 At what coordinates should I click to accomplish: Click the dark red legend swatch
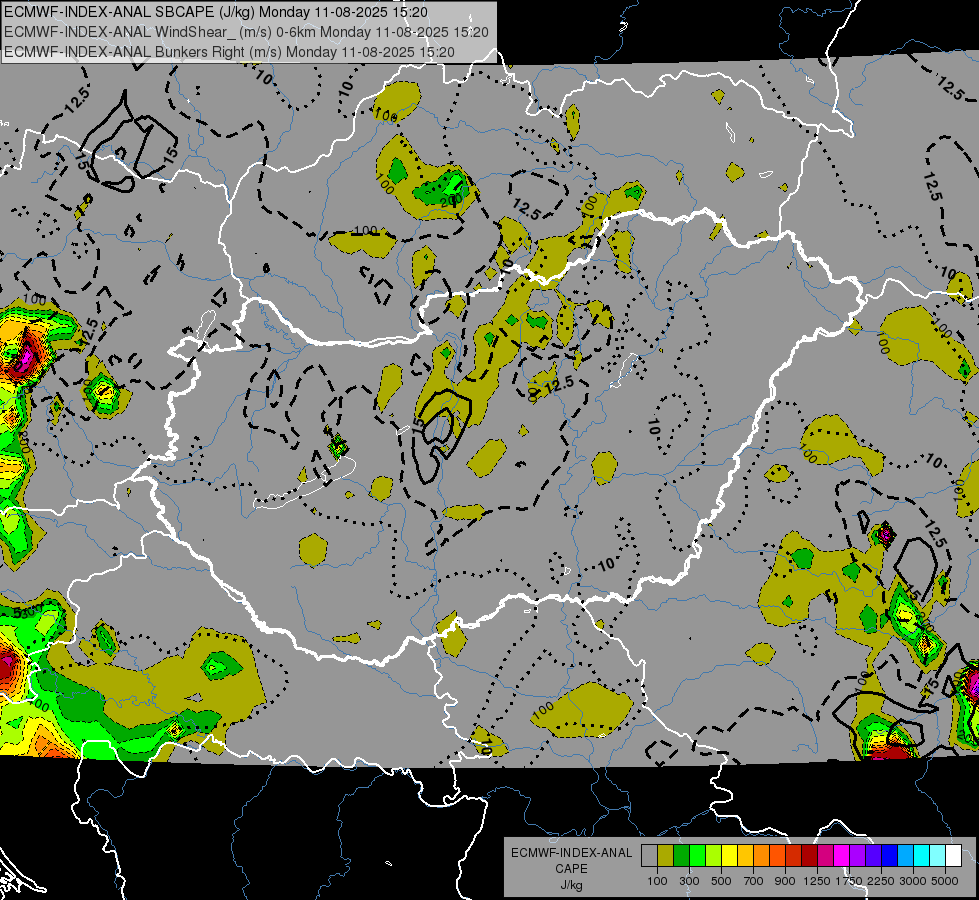click(809, 856)
